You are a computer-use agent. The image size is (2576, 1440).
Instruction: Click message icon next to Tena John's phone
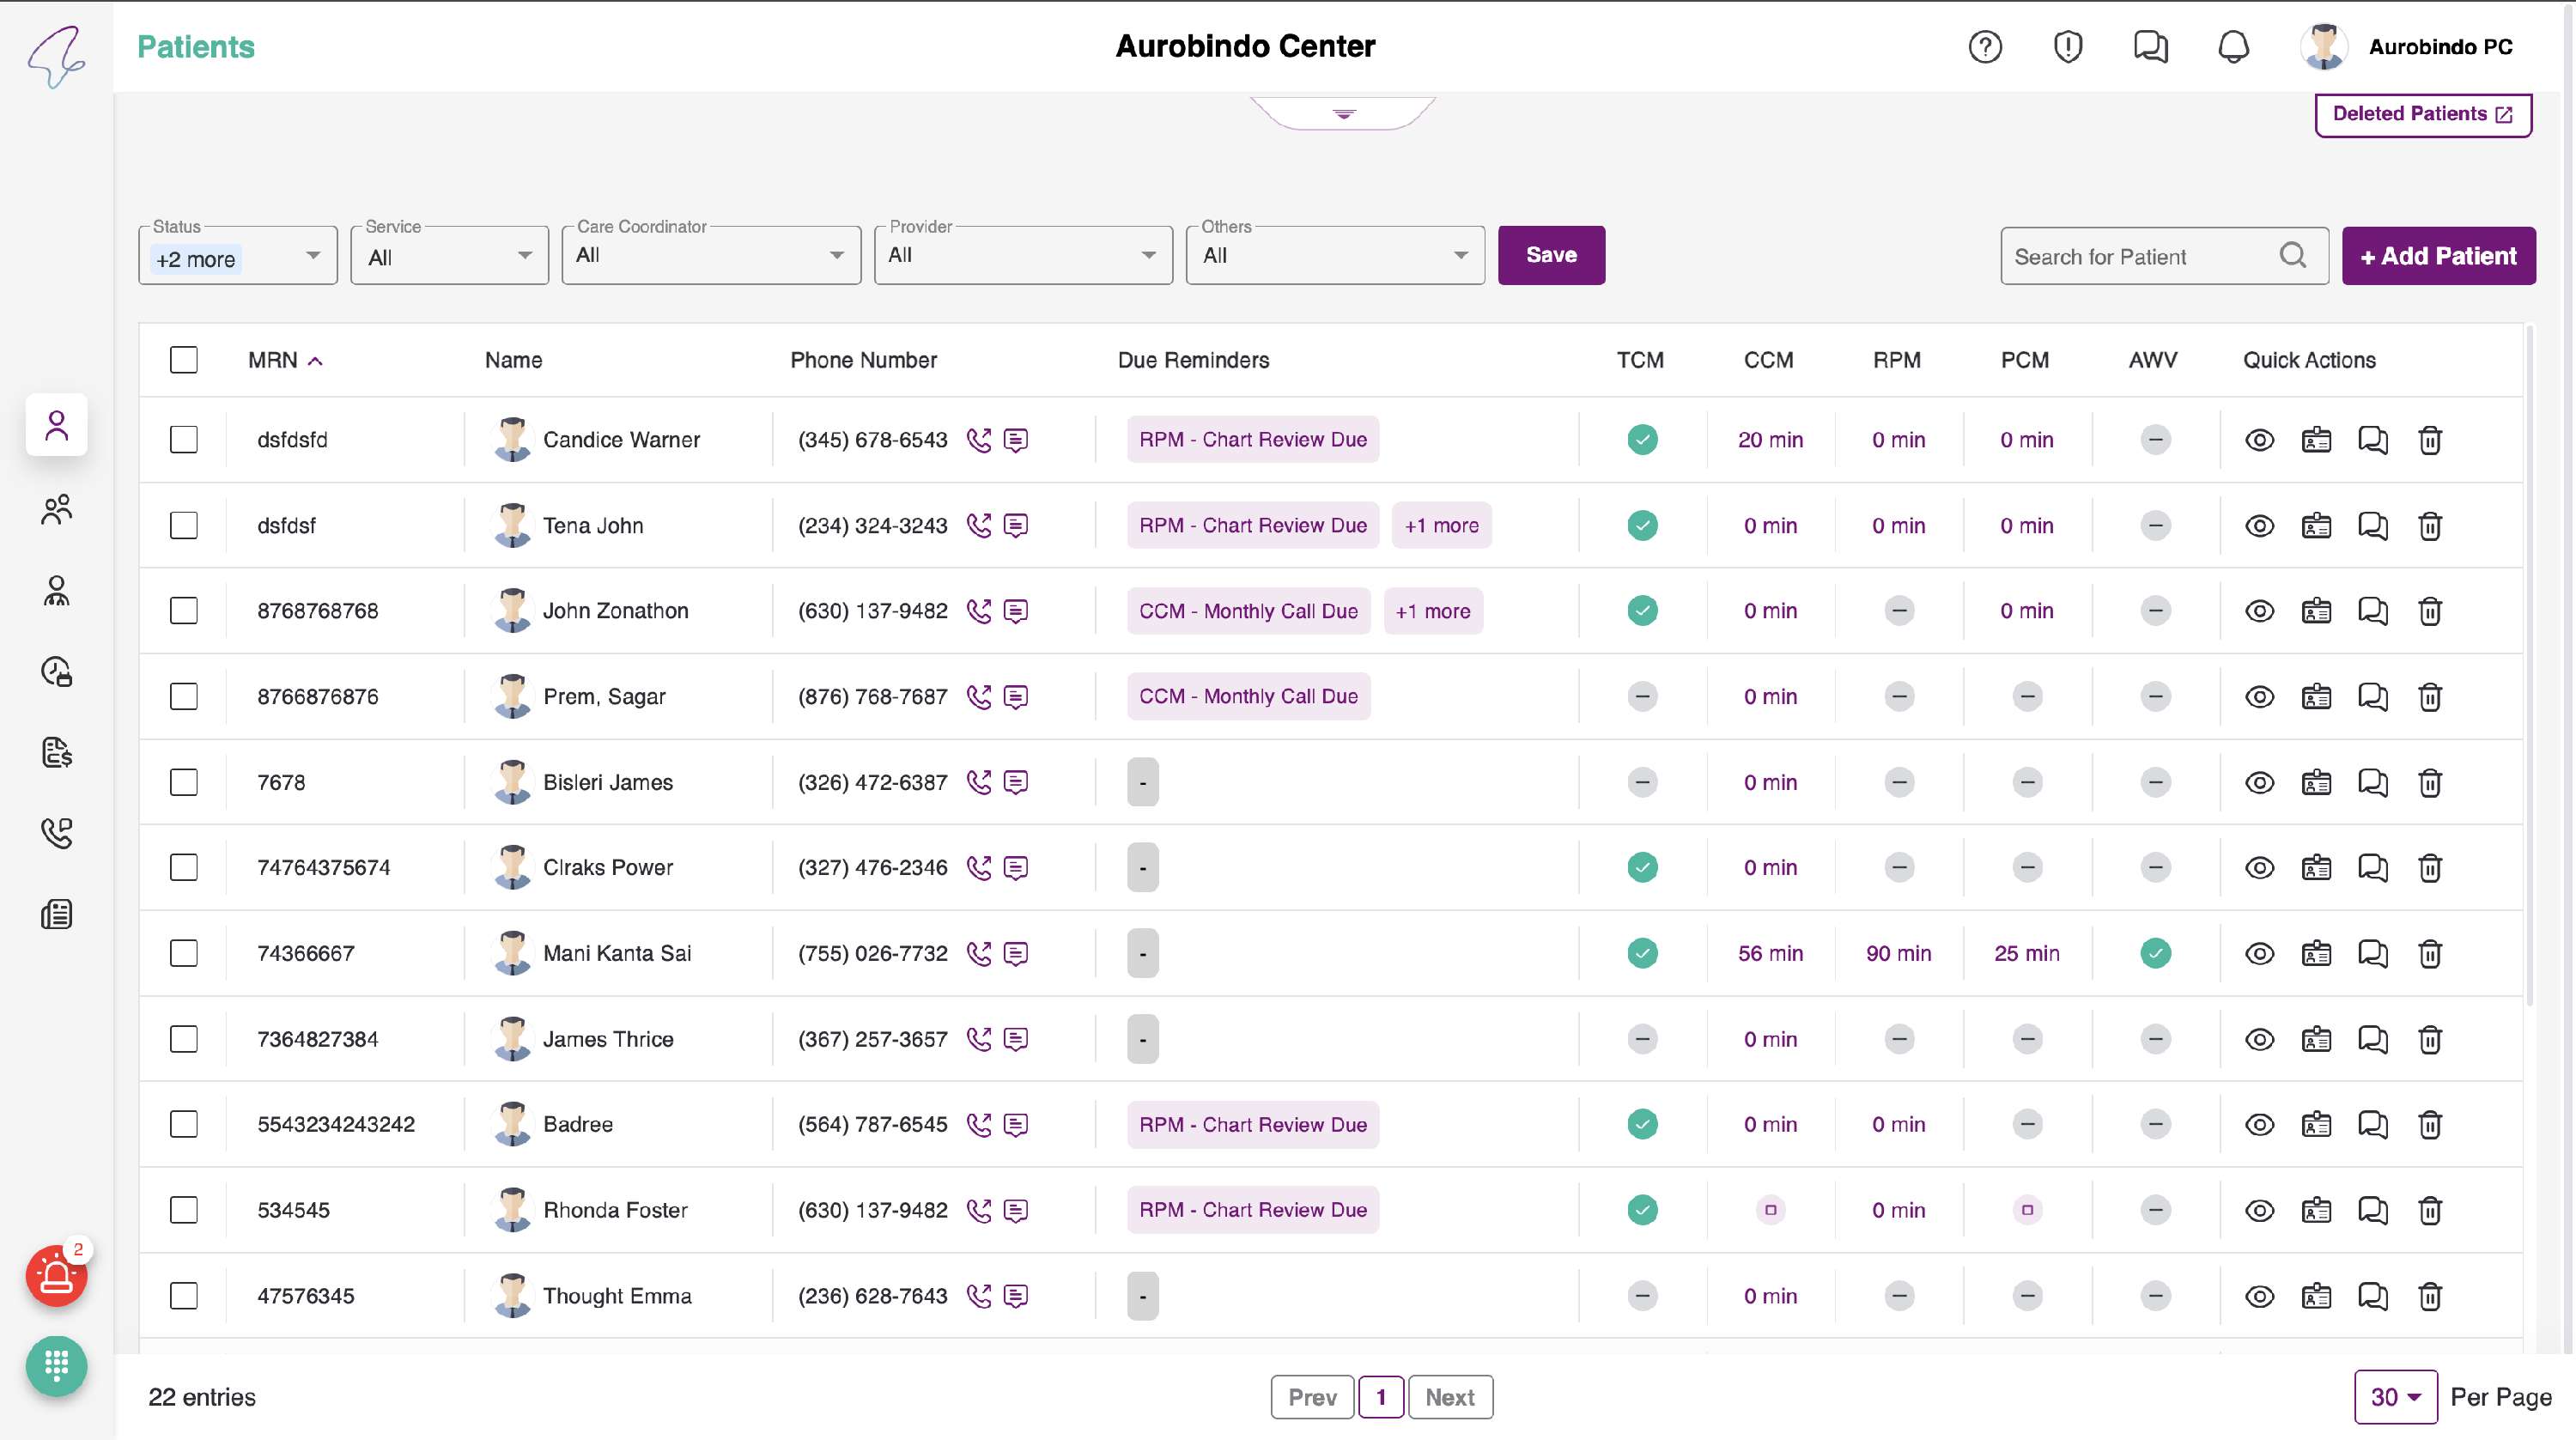[1016, 526]
